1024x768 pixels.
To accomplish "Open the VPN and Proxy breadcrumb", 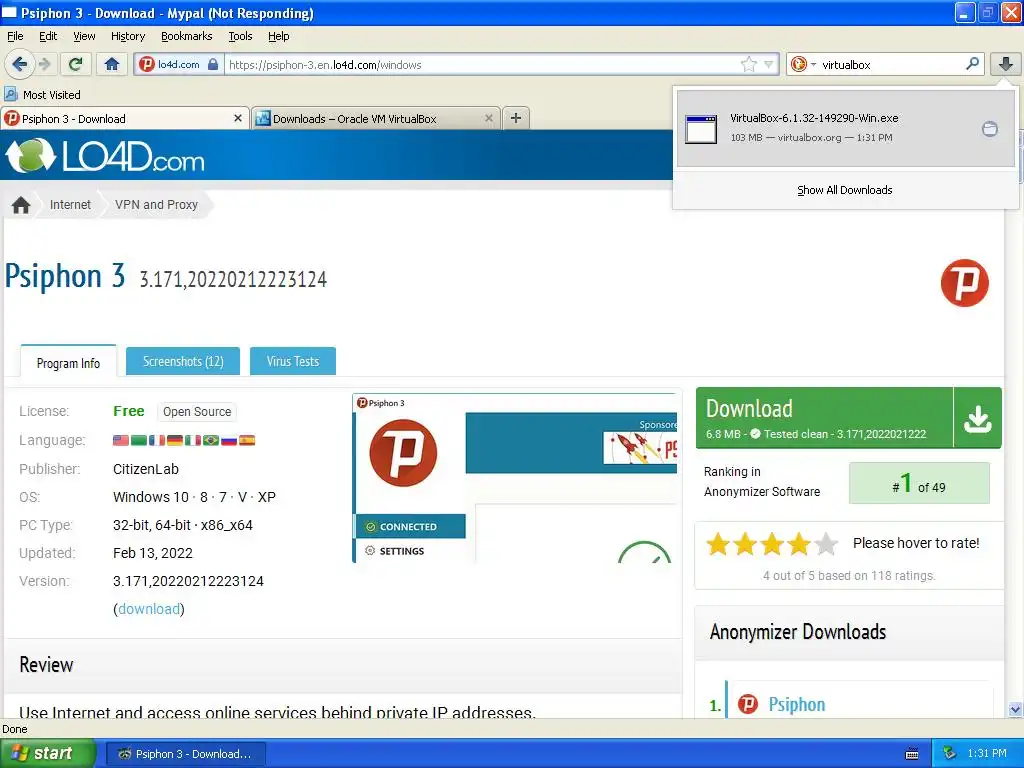I will pyautogui.click(x=156, y=204).
